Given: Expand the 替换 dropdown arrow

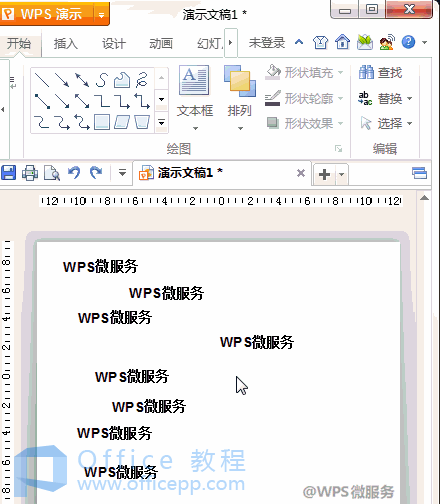Looking at the screenshot, I should [410, 99].
